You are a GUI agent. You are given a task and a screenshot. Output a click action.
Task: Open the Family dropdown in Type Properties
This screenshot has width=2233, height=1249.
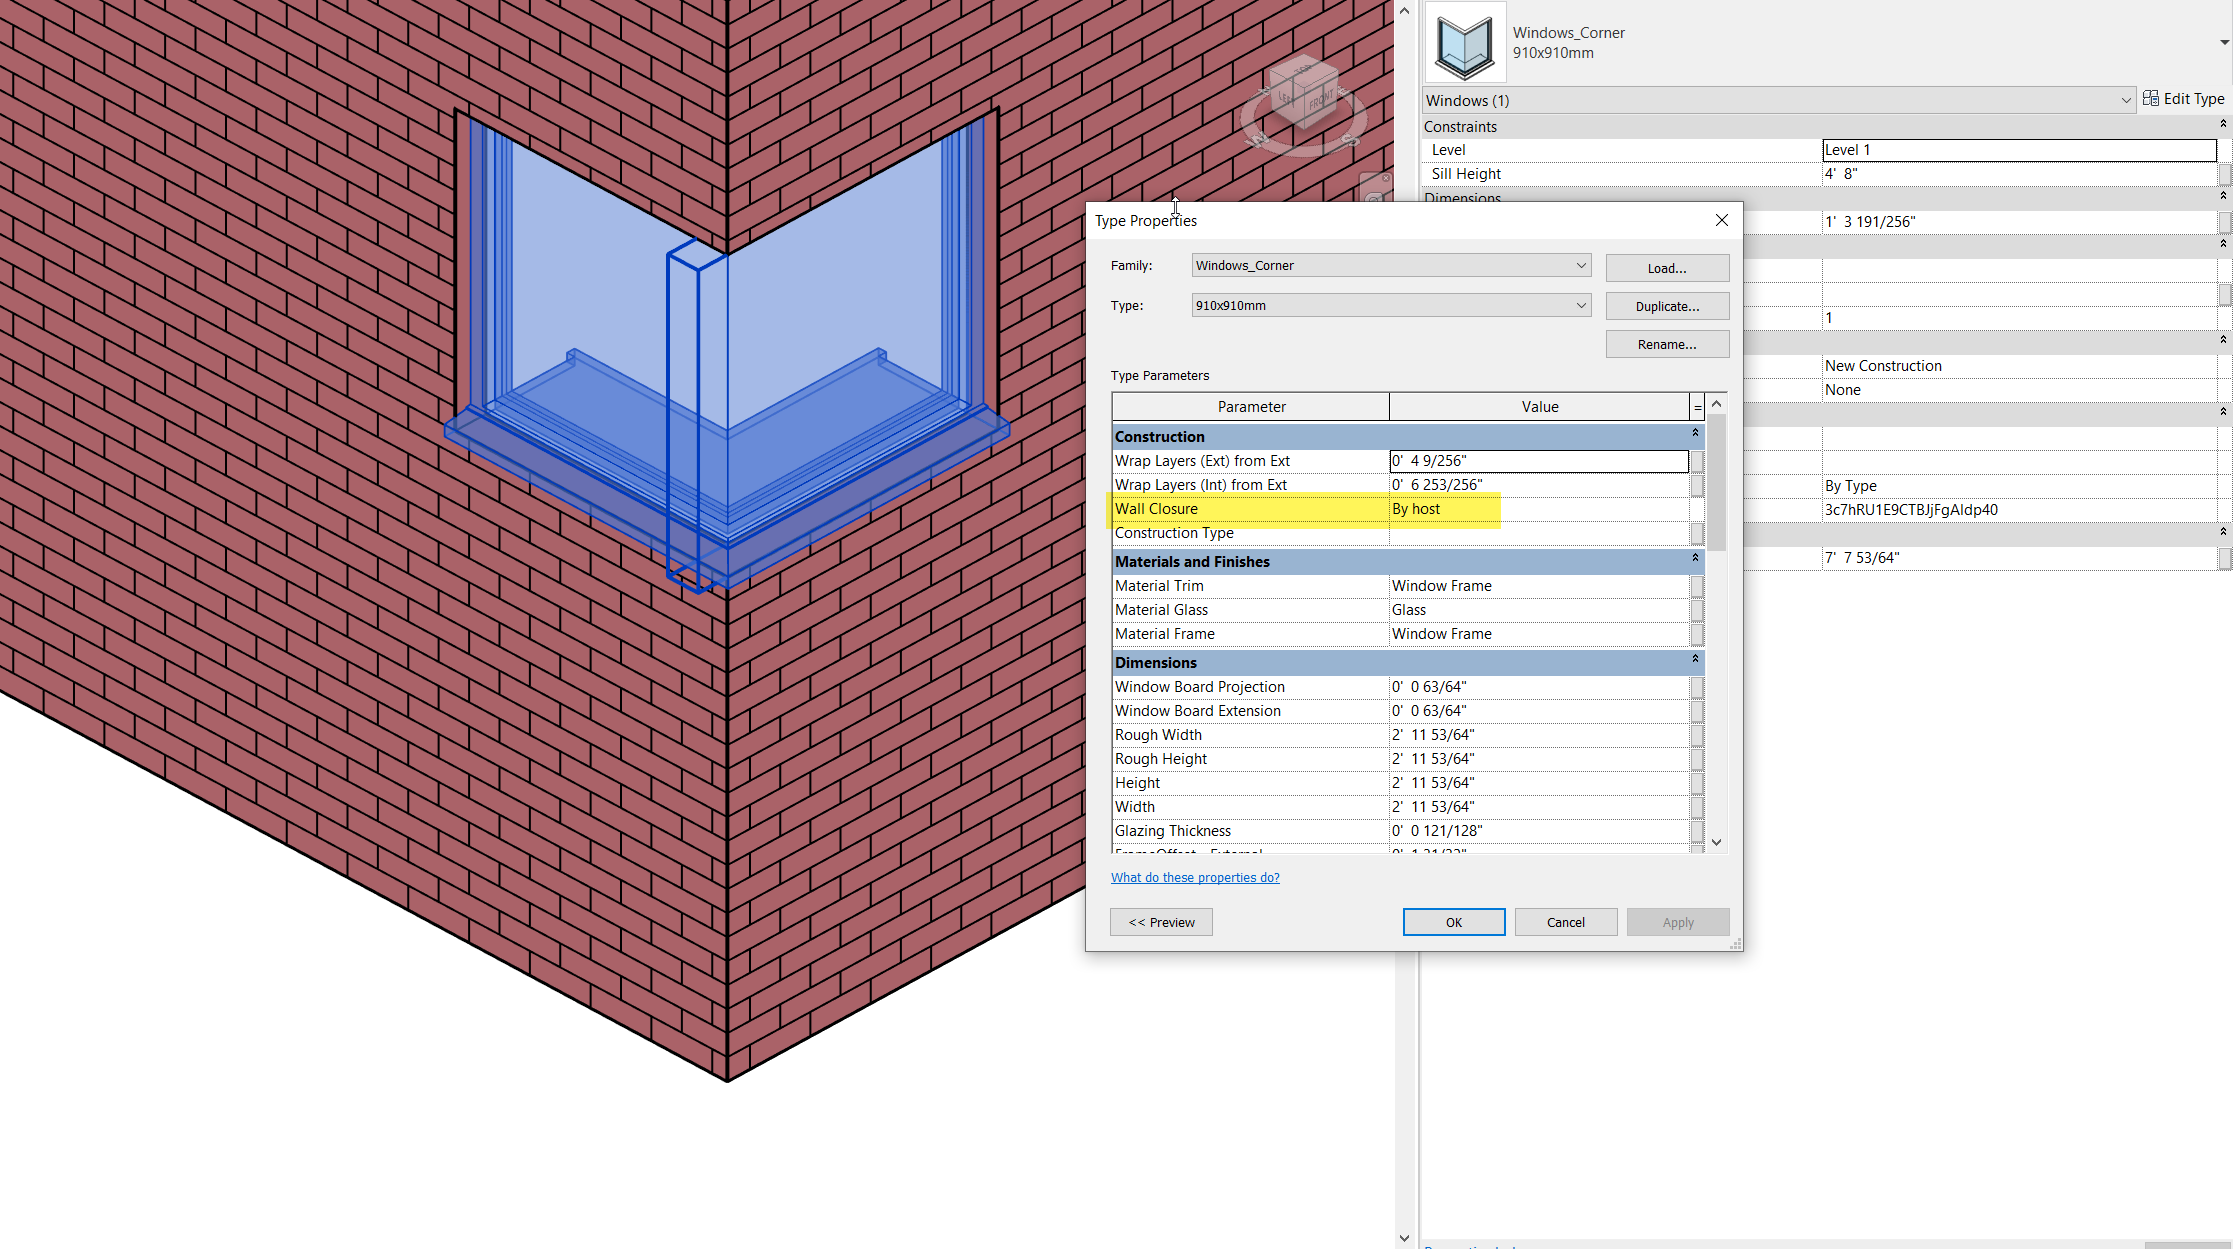(1580, 265)
